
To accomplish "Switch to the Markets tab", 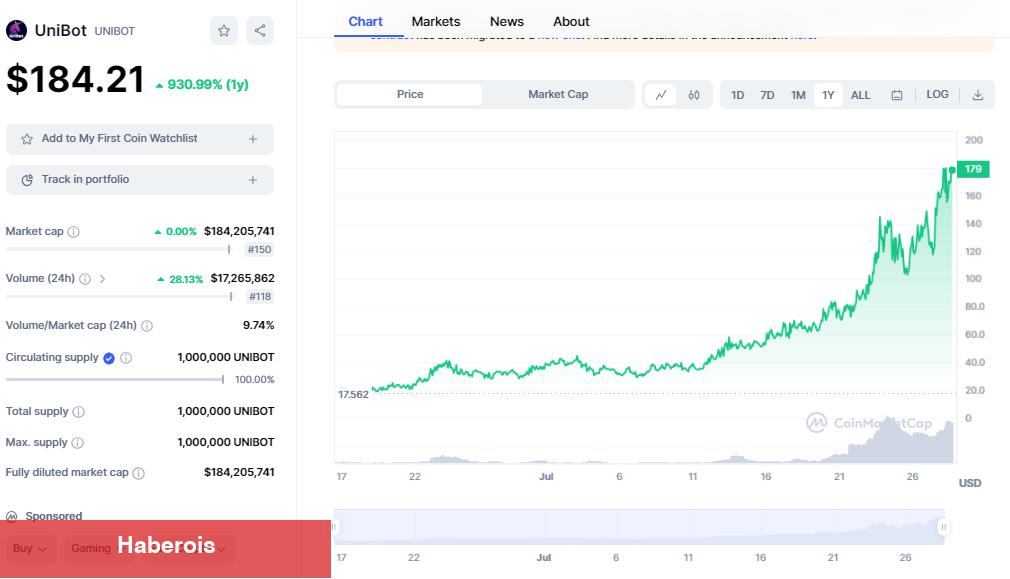I will click(x=435, y=21).
